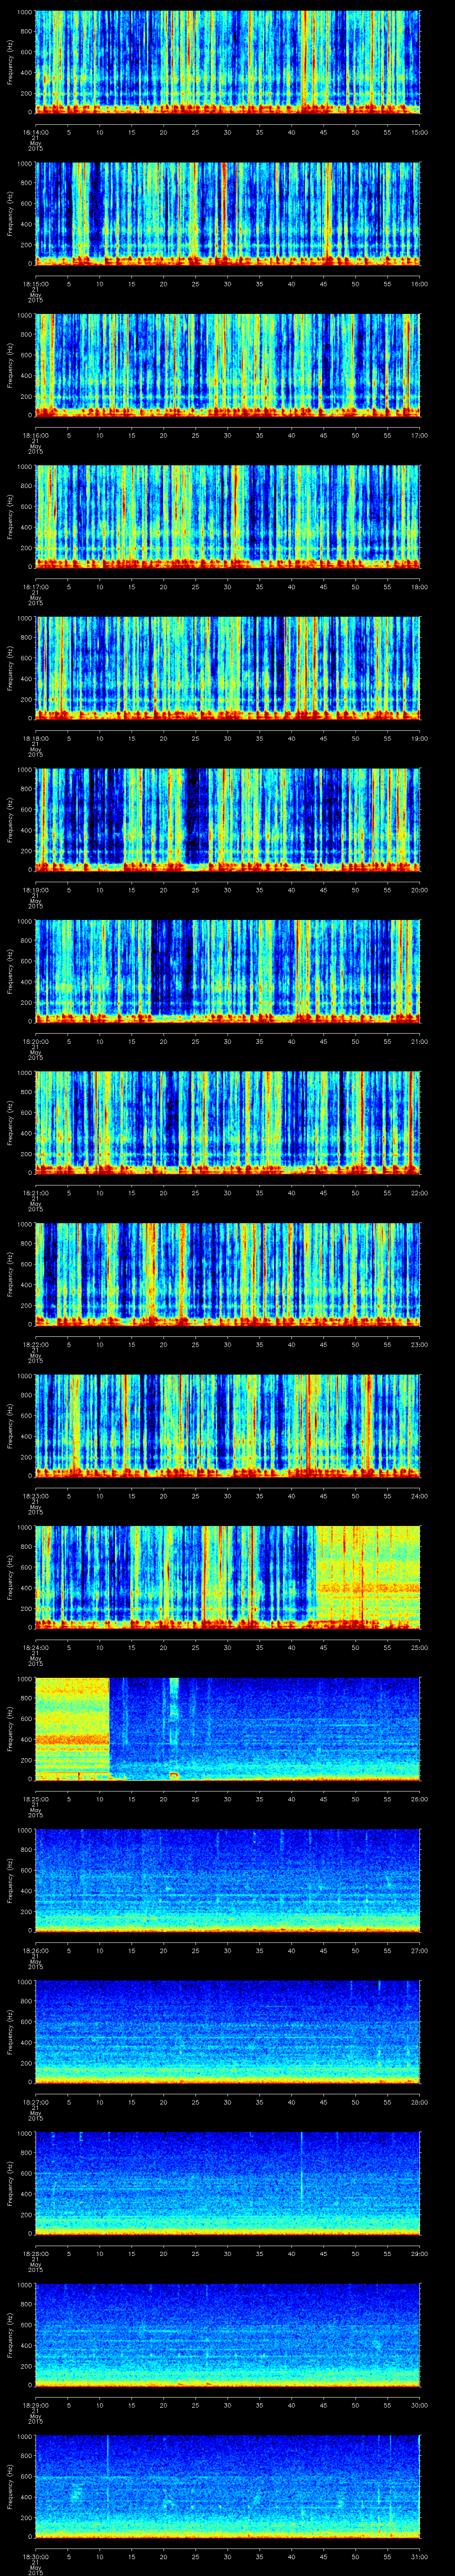
Task: Select the 17:00 end tick label
Action: (420, 435)
